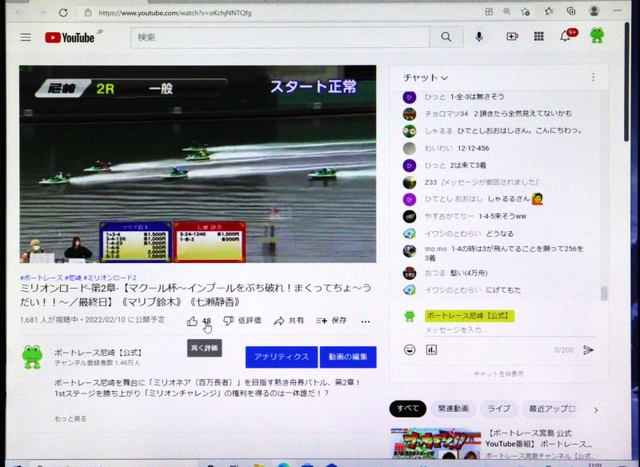The image size is (640, 467).
Task: Open the #ボートレース hashtag link
Action: [41, 278]
